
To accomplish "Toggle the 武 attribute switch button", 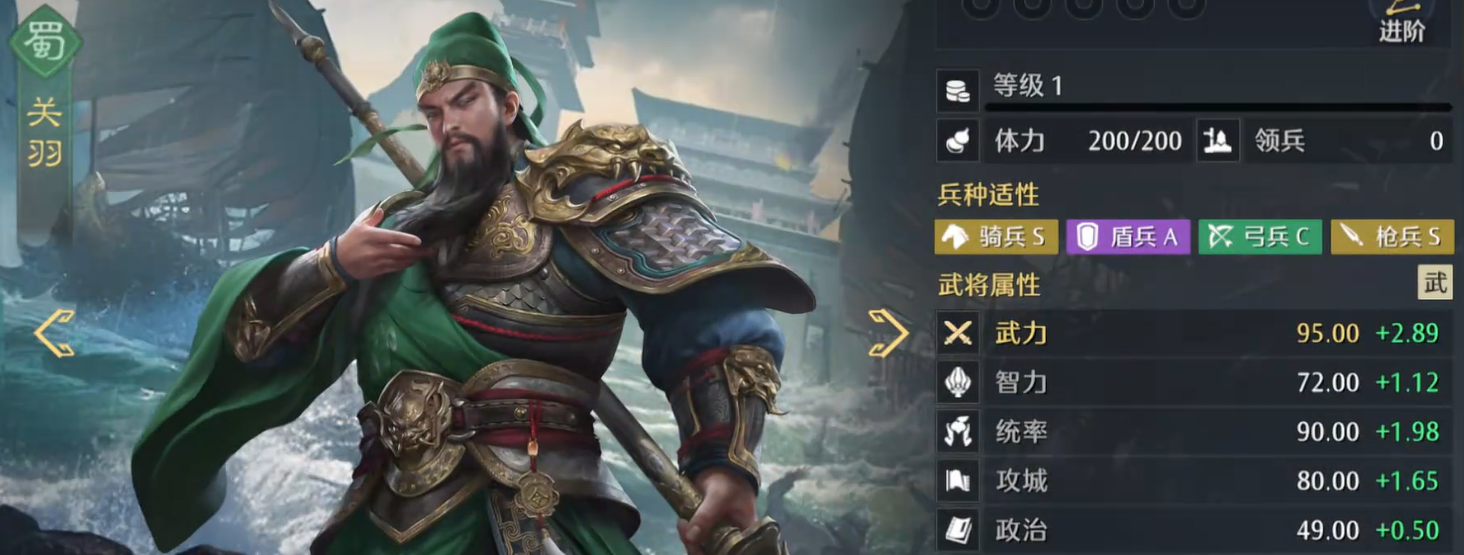I will 1435,283.
